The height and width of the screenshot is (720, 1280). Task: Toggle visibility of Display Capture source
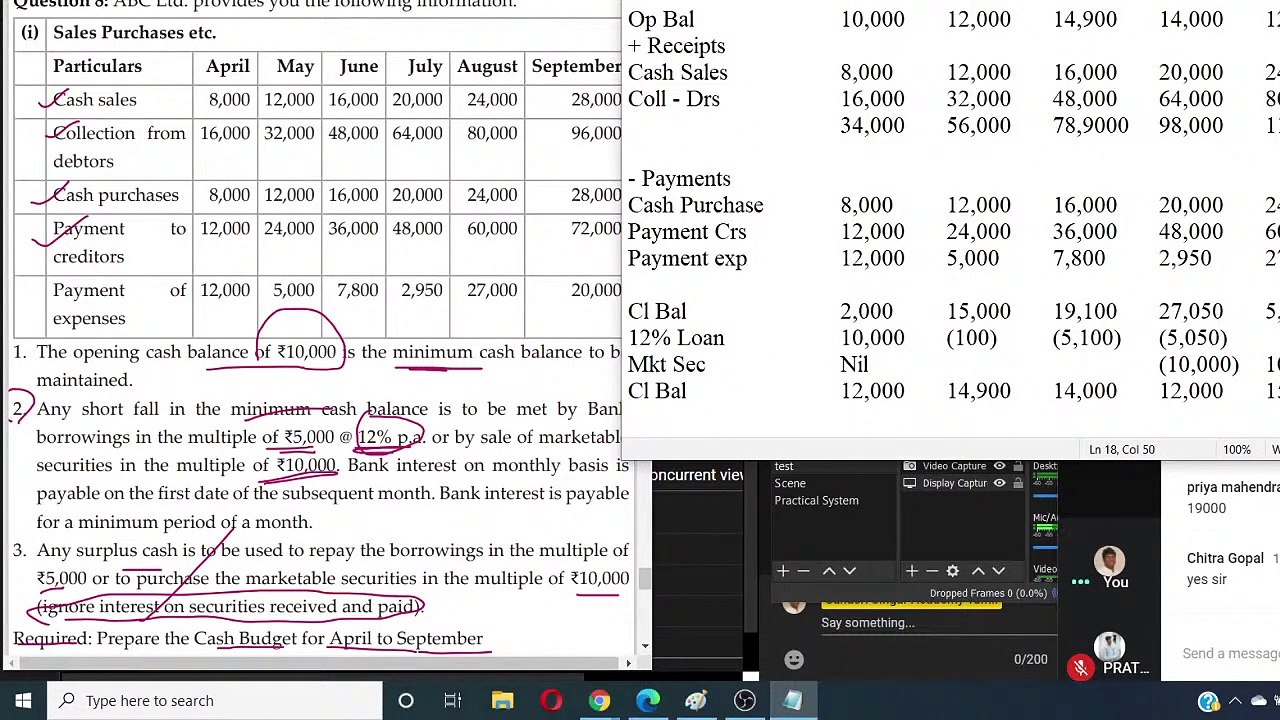click(999, 483)
